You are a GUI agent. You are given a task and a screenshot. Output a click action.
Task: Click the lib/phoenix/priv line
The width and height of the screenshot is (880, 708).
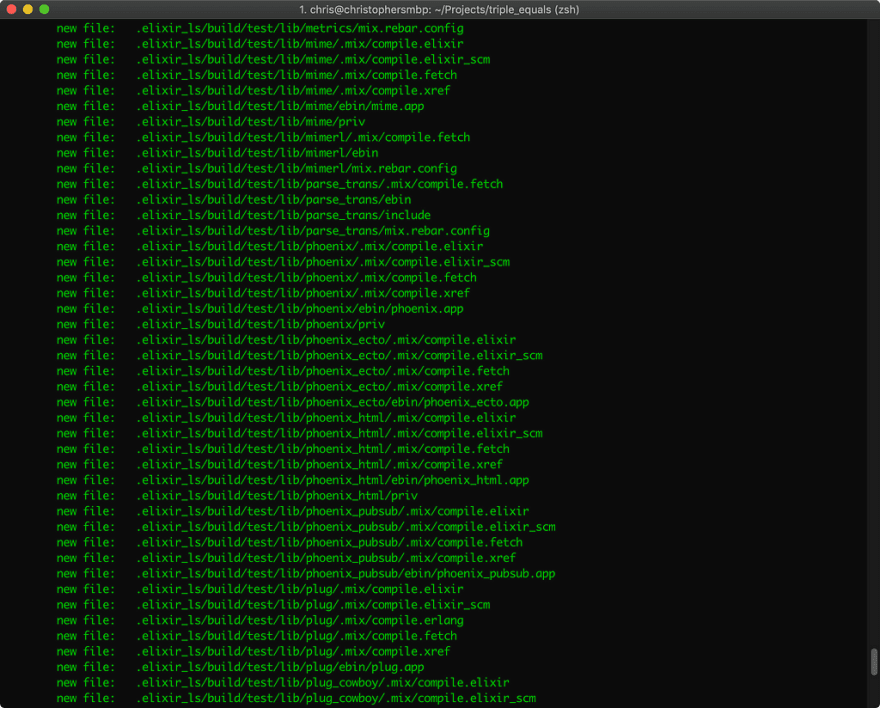pyautogui.click(x=221, y=325)
